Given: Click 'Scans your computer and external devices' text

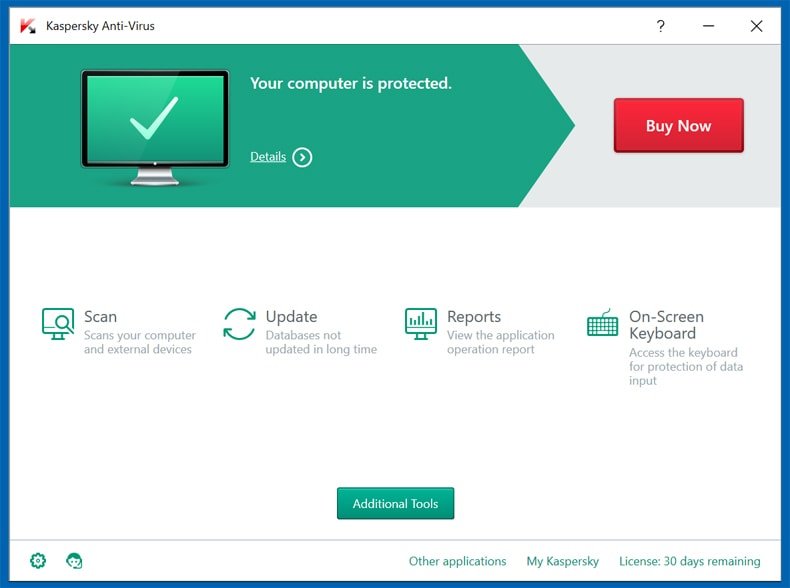Looking at the screenshot, I should tap(140, 342).
